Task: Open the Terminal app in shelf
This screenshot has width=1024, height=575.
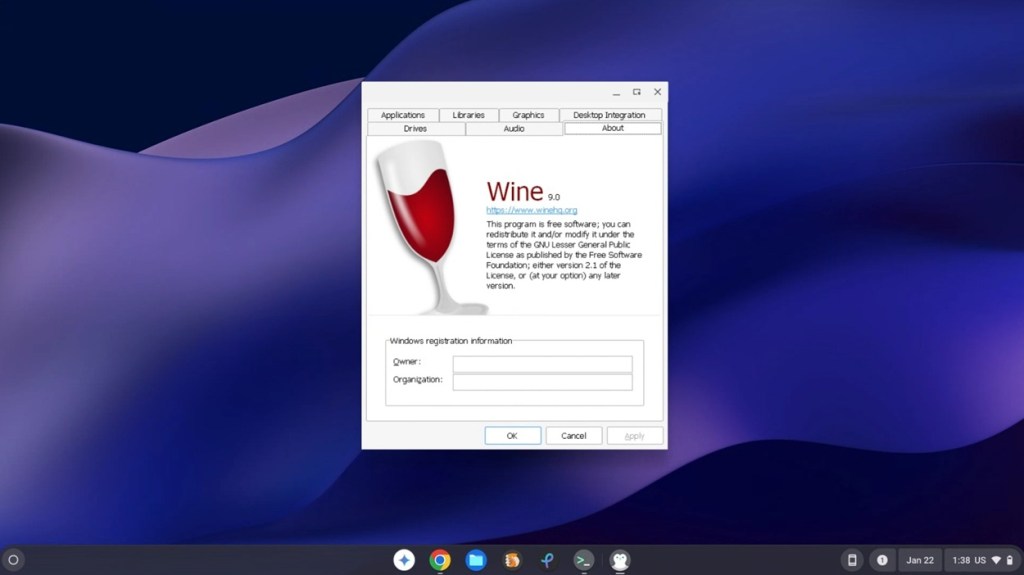Action: tap(583, 560)
